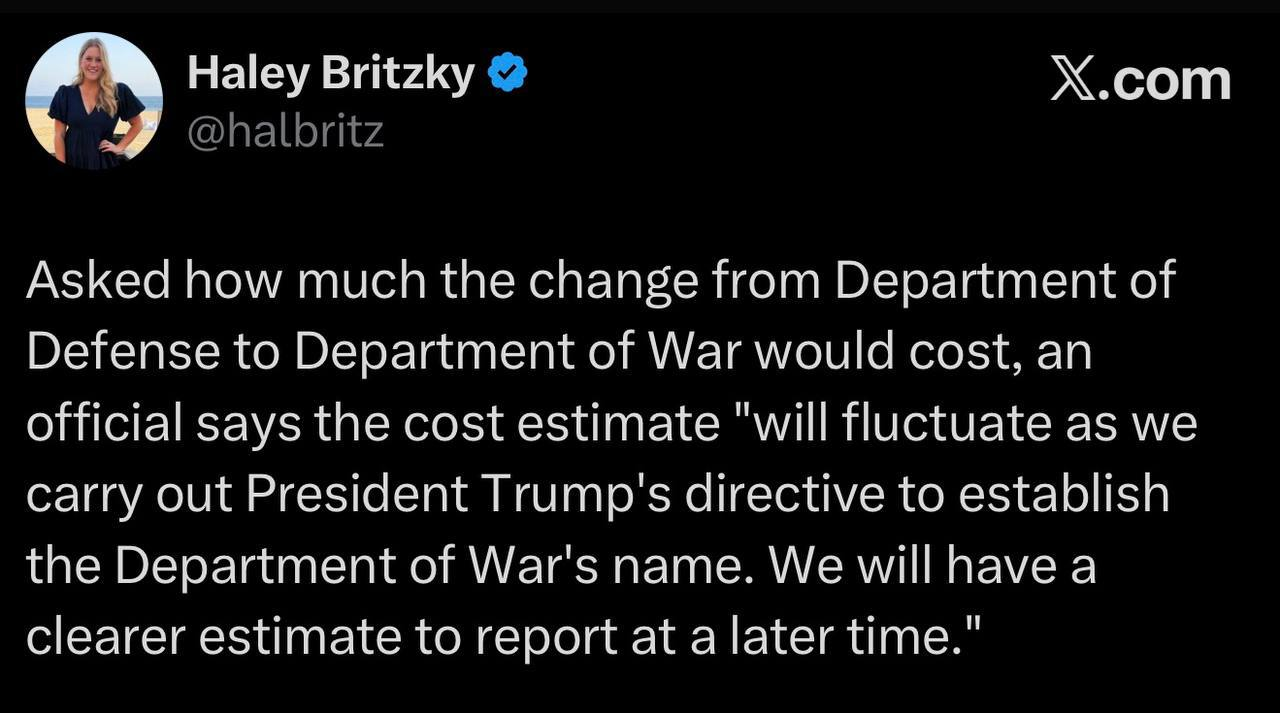Click the phrase 'would cost, an'
This screenshot has width=1280, height=713.
(x=916, y=353)
